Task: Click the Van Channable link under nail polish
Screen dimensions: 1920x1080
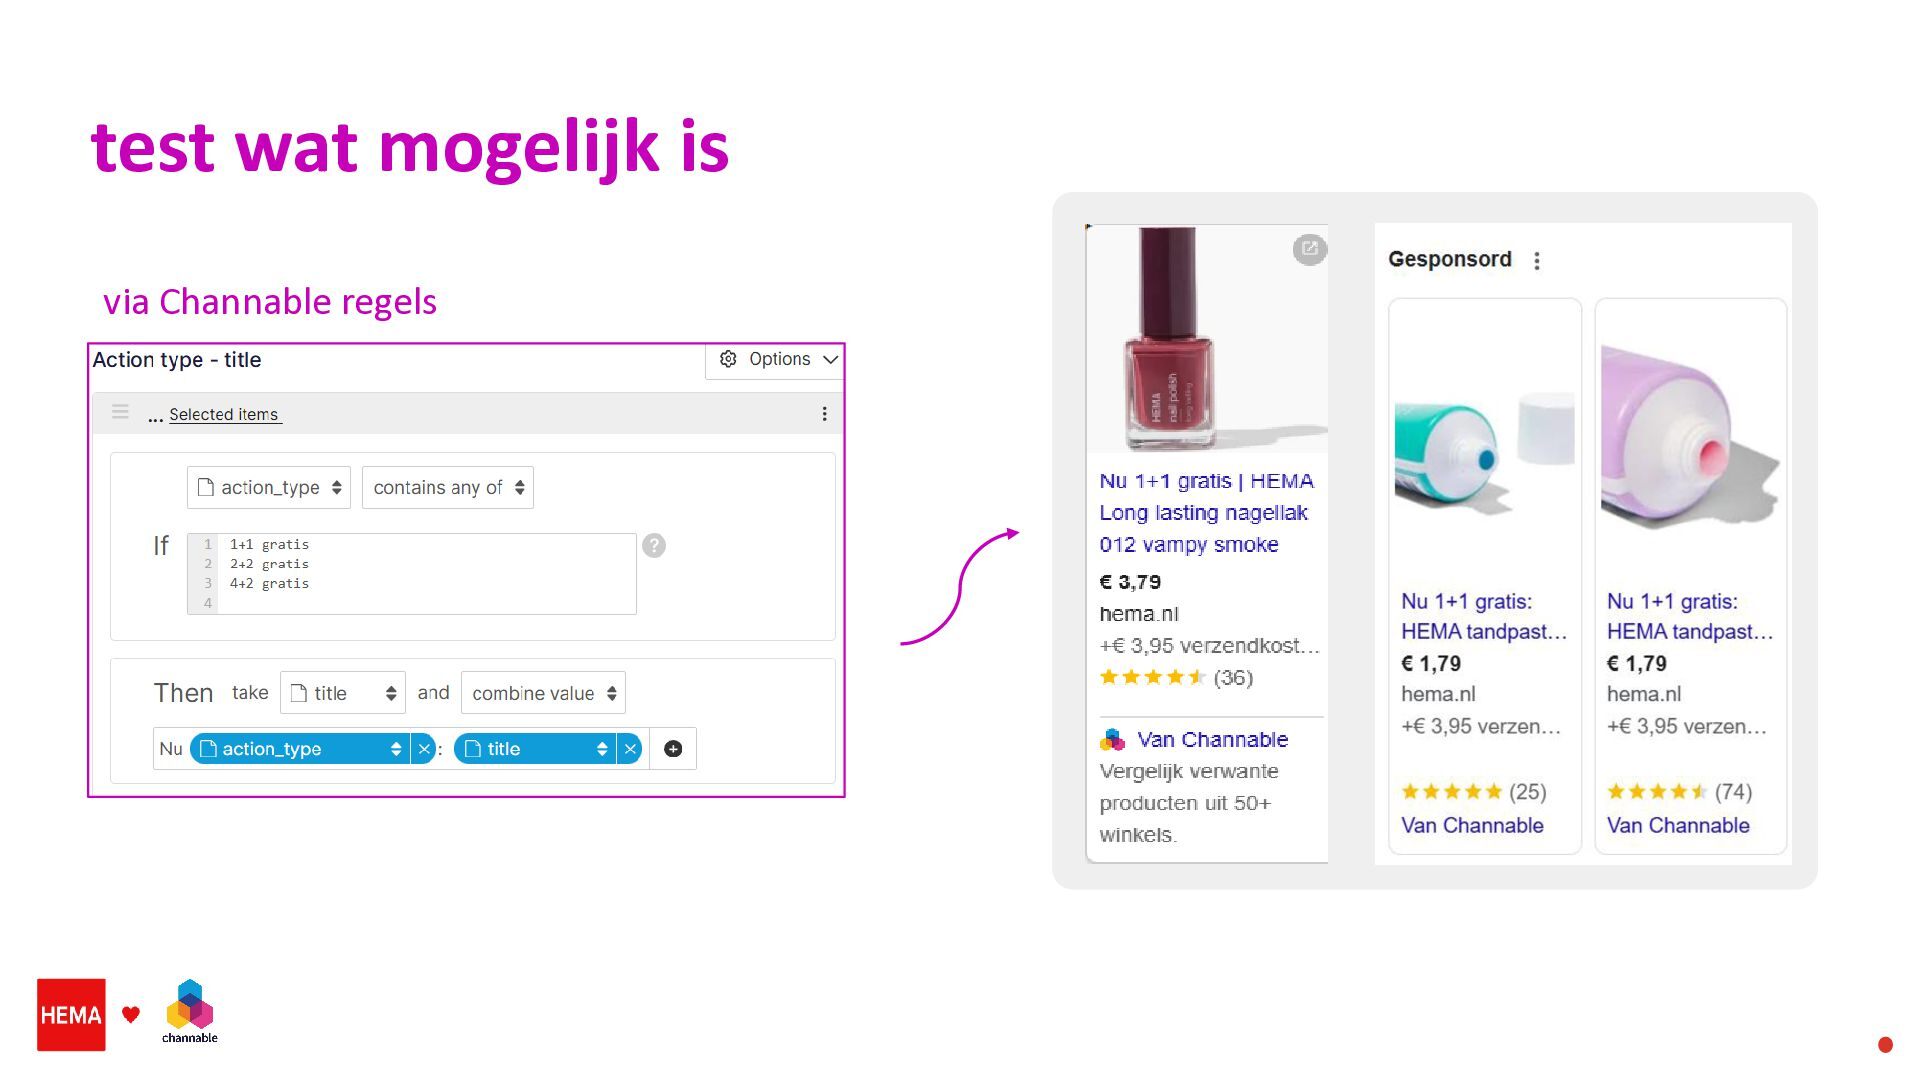Action: tap(1212, 740)
